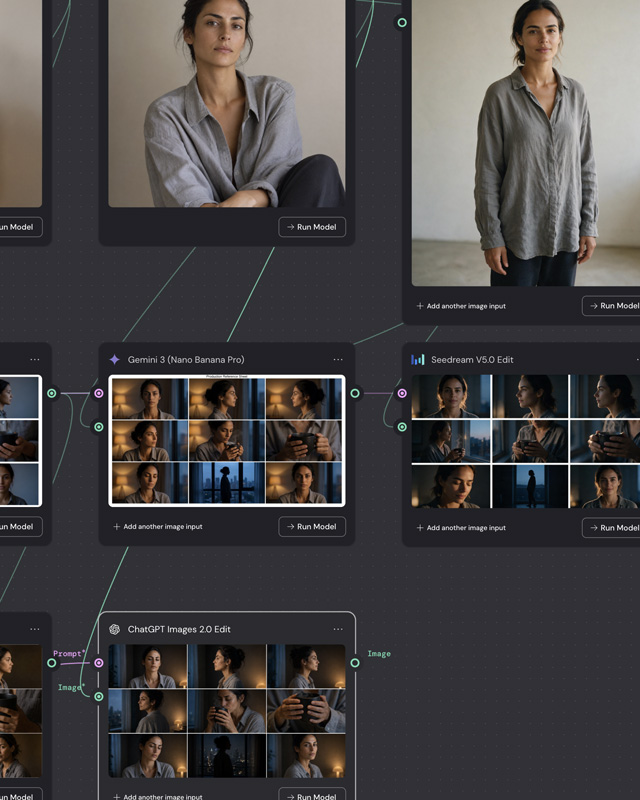Click the Gemini 3 (Nano Banana Pro) title
The height and width of the screenshot is (800, 640).
[186, 360]
